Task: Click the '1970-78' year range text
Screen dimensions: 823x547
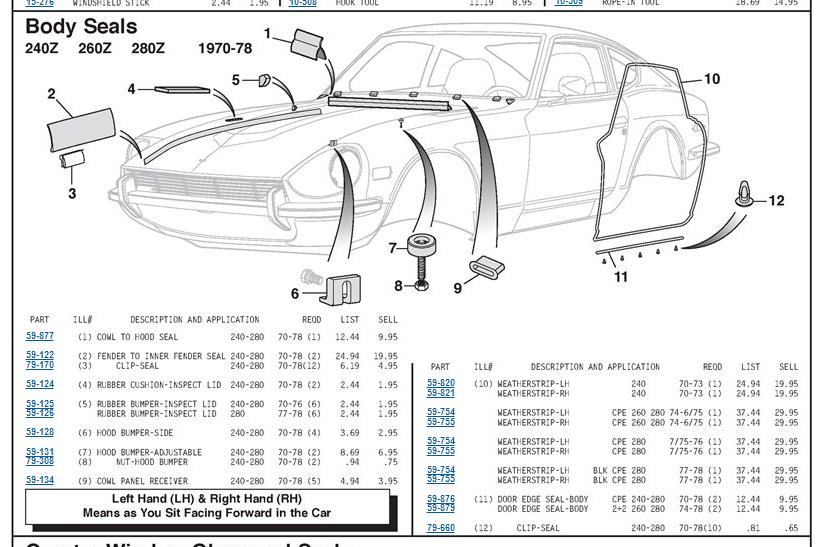Action: tap(225, 48)
